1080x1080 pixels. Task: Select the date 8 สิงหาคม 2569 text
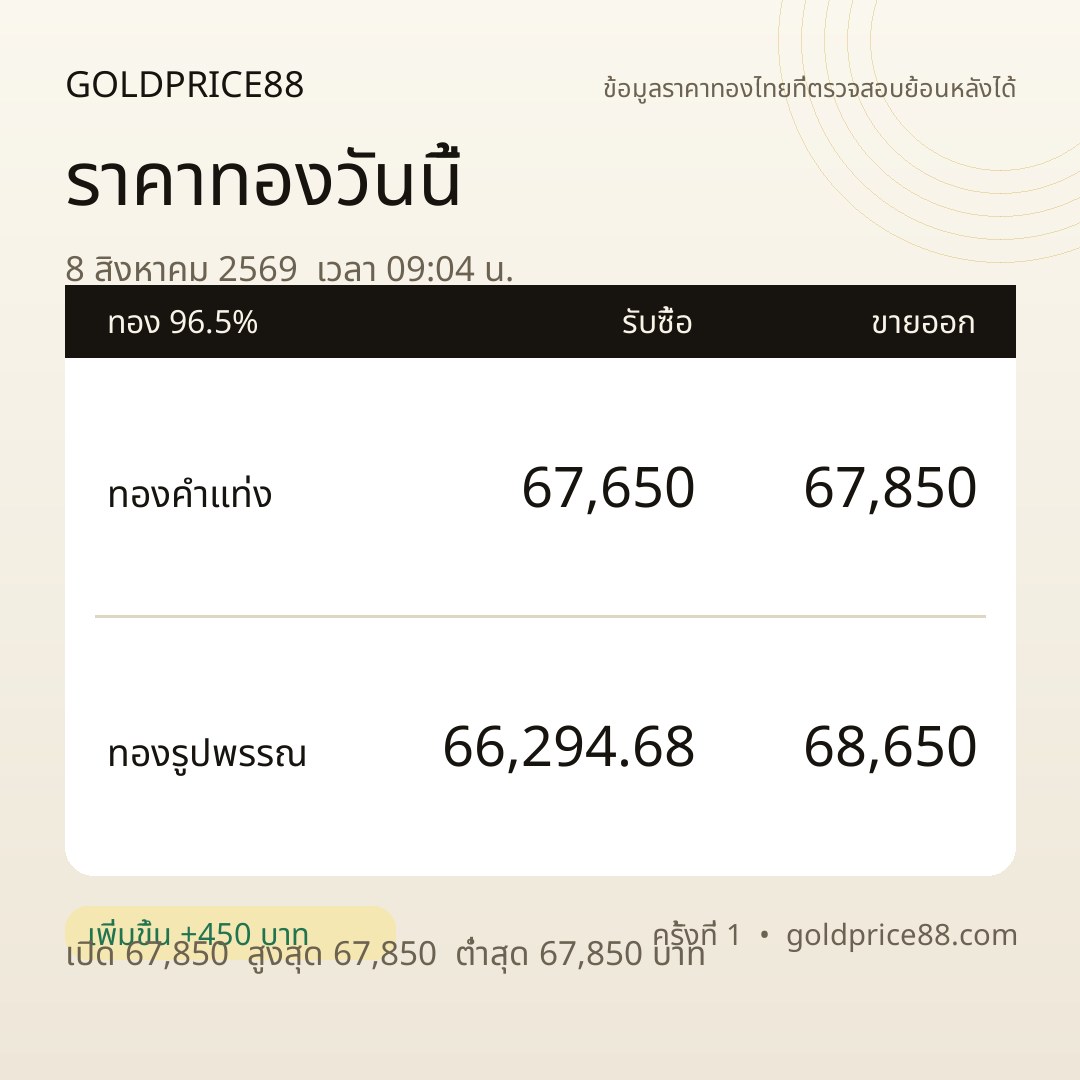point(181,269)
